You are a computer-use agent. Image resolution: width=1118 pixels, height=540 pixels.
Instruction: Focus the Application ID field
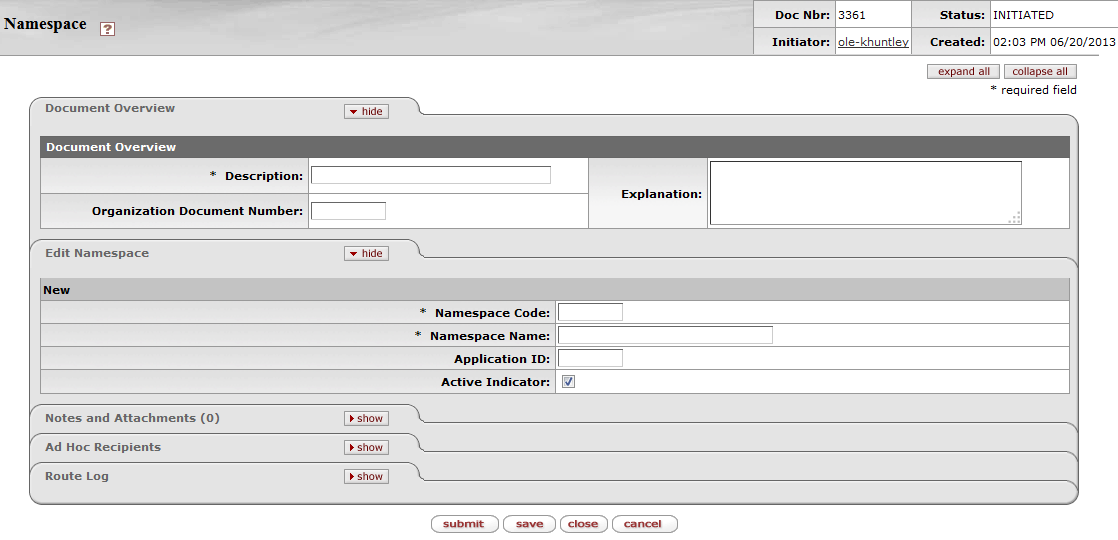click(590, 358)
